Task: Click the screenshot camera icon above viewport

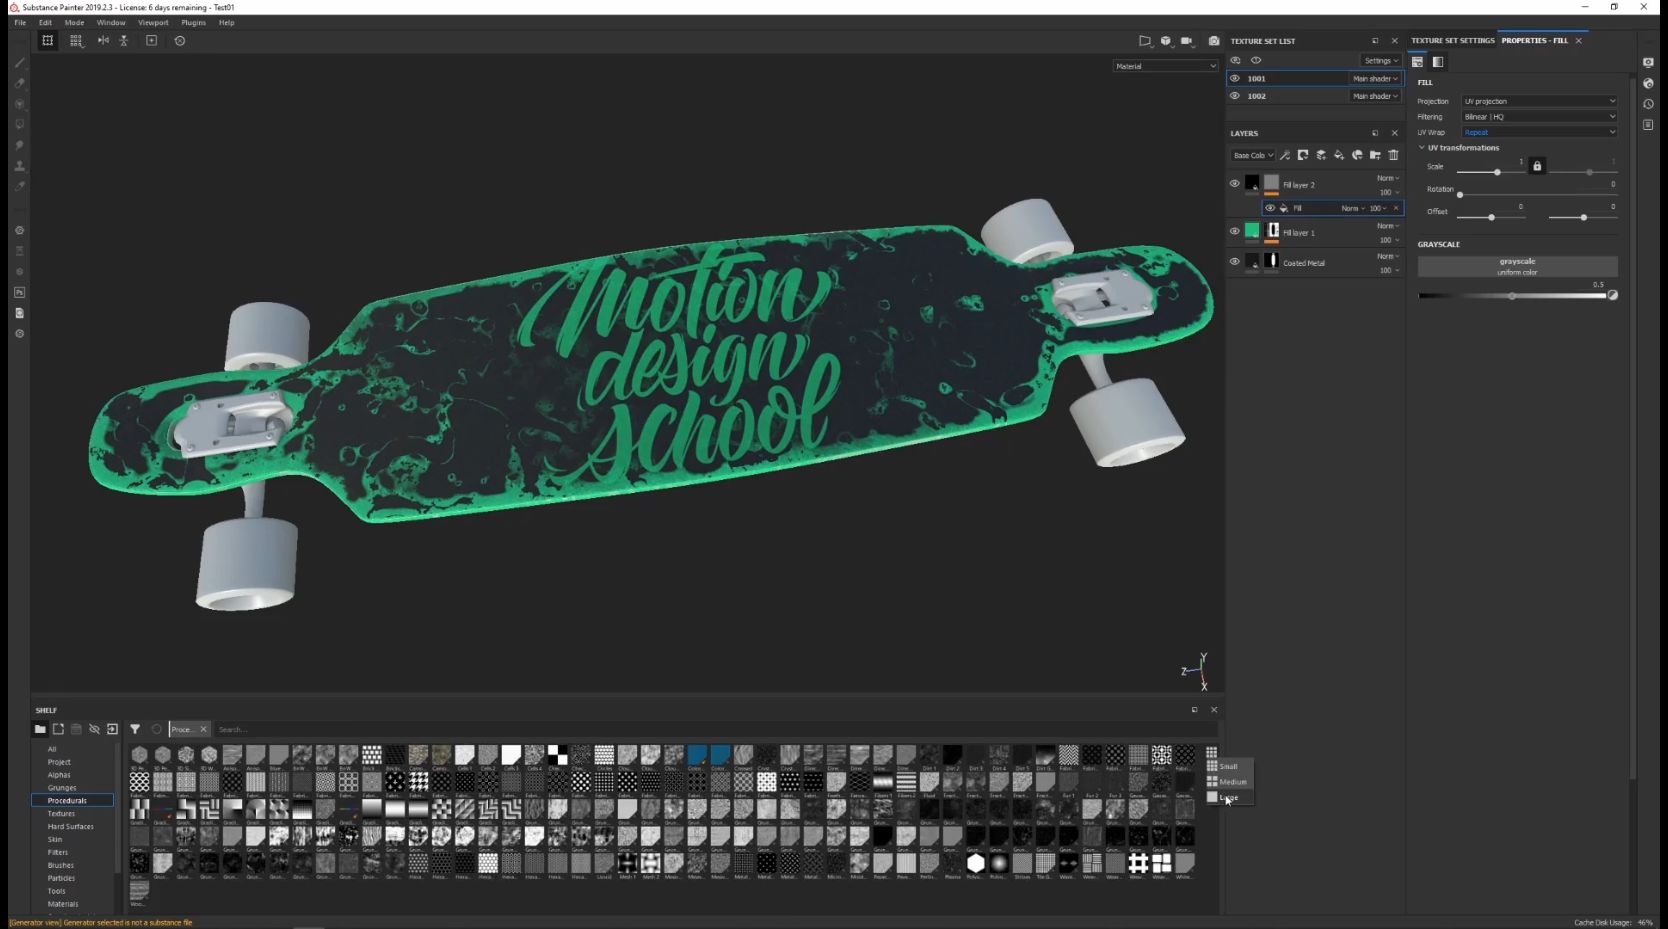Action: tap(1214, 41)
